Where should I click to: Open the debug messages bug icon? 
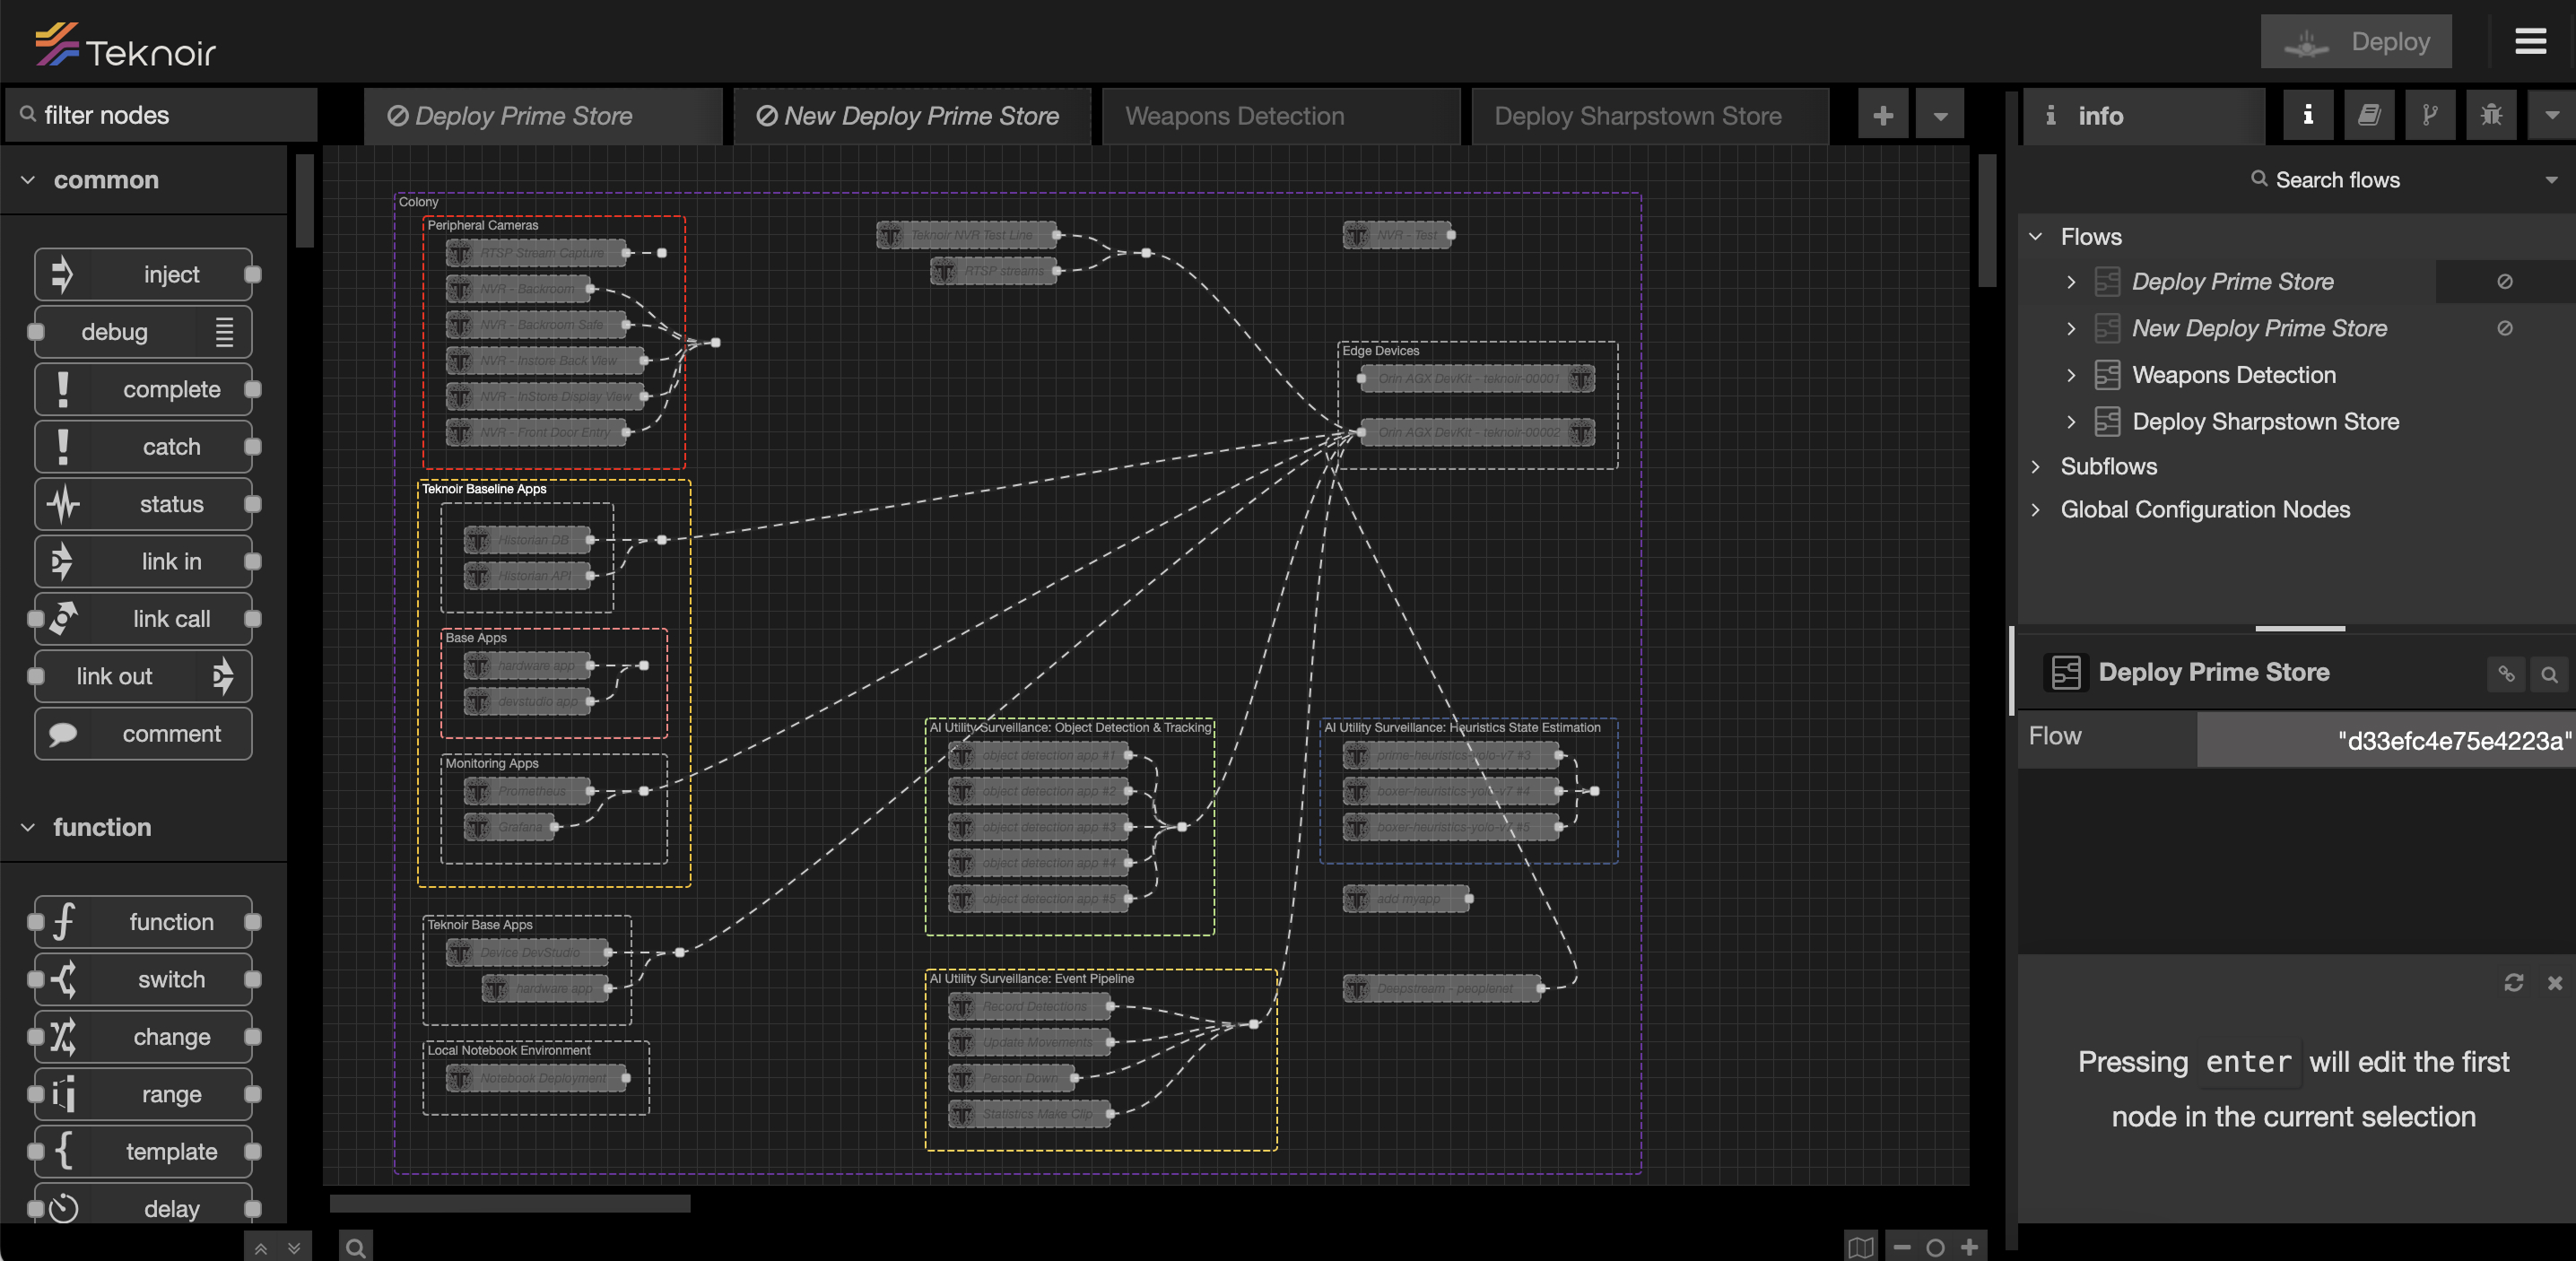[2490, 115]
